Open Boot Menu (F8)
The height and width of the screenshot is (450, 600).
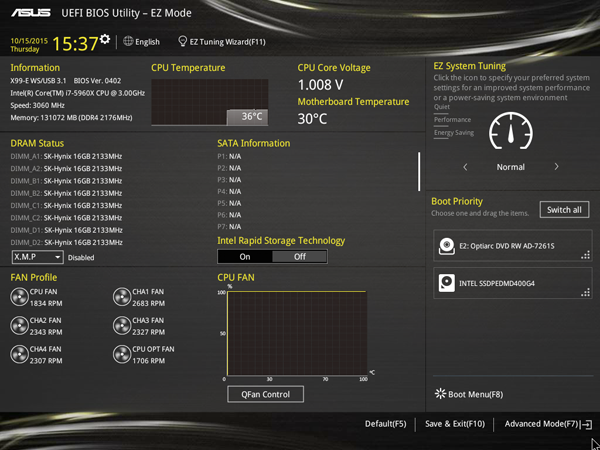tap(469, 394)
